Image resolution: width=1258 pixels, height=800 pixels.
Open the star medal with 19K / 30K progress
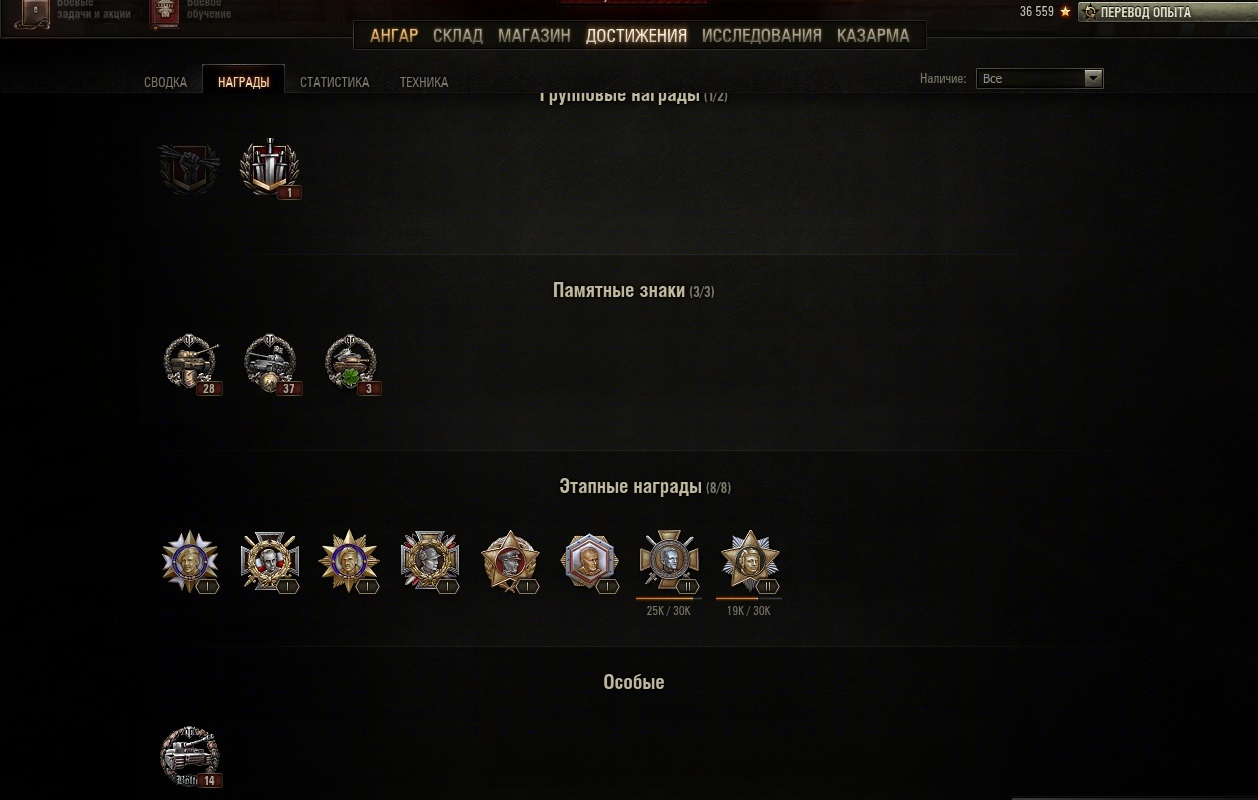749,562
